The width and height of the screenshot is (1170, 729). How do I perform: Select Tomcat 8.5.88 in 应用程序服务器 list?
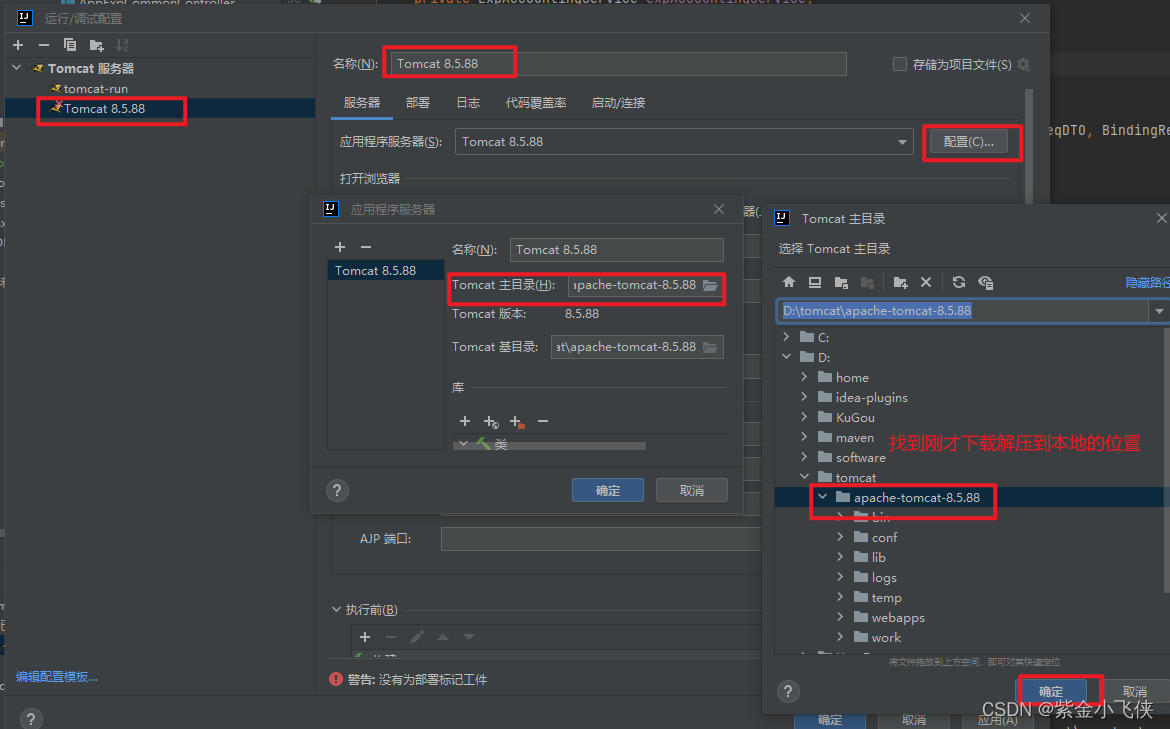386,270
